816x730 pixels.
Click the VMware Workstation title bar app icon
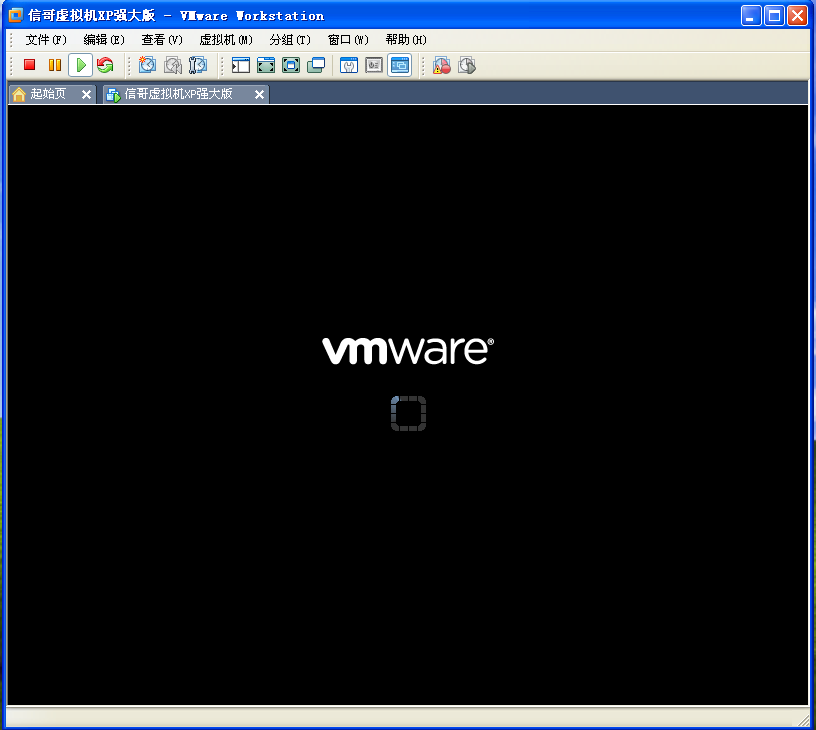click(x=16, y=16)
